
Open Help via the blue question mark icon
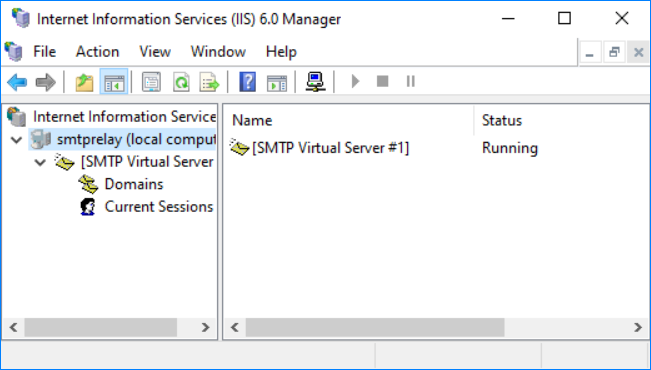(247, 82)
